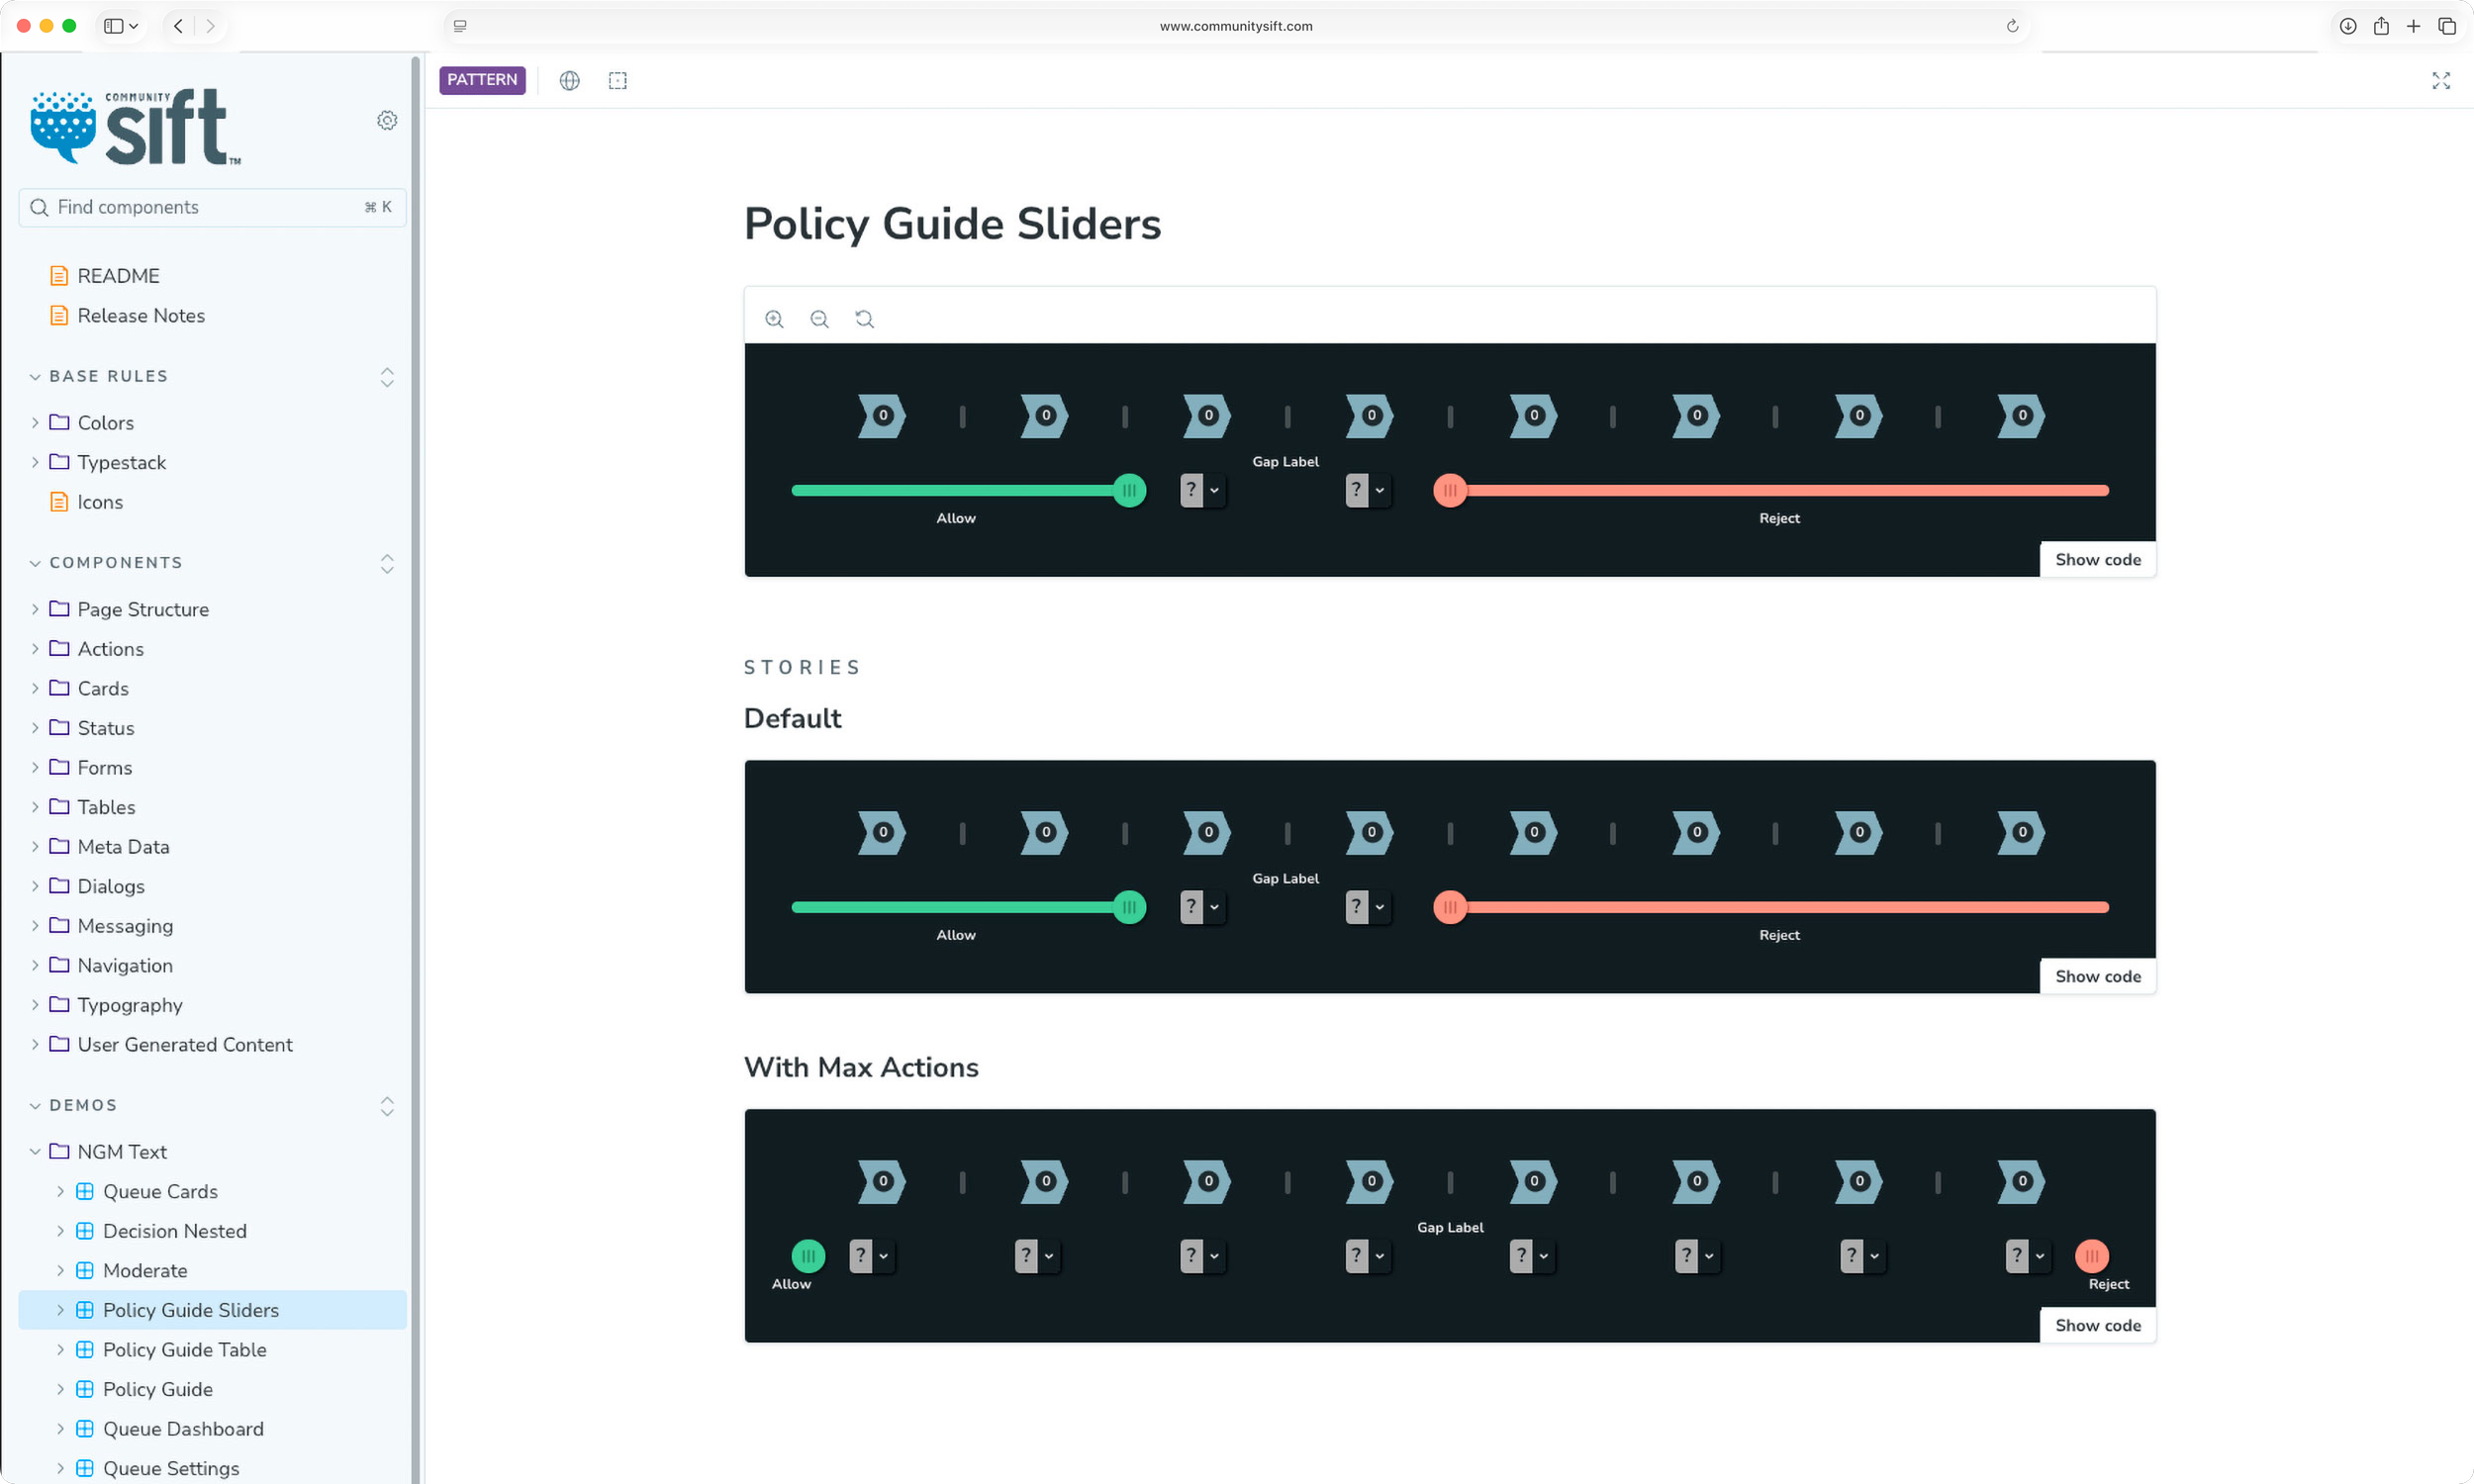
Task: Go back with the Safari back arrow
Action: pyautogui.click(x=178, y=26)
